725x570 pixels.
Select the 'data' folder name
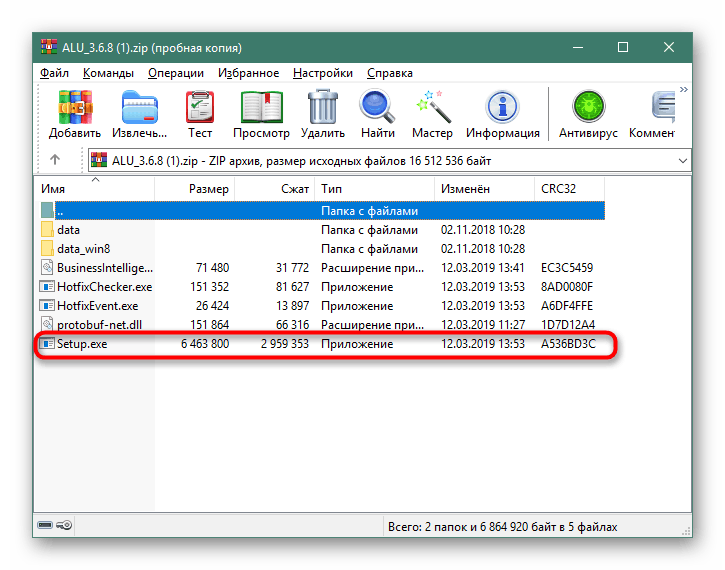pos(68,230)
